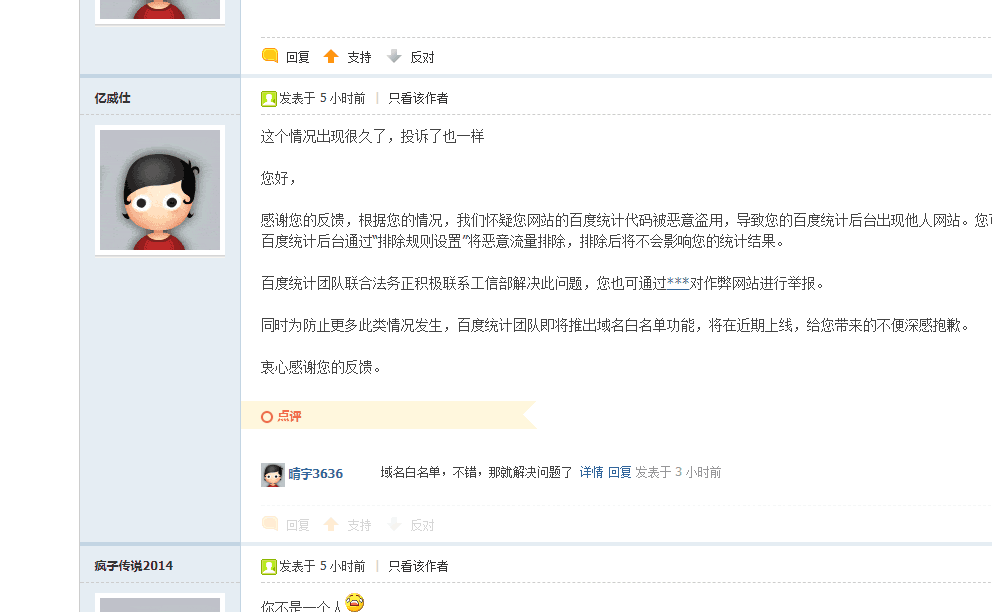Open username 疯子传说2014 profile
This screenshot has height=612, width=992.
133,566
